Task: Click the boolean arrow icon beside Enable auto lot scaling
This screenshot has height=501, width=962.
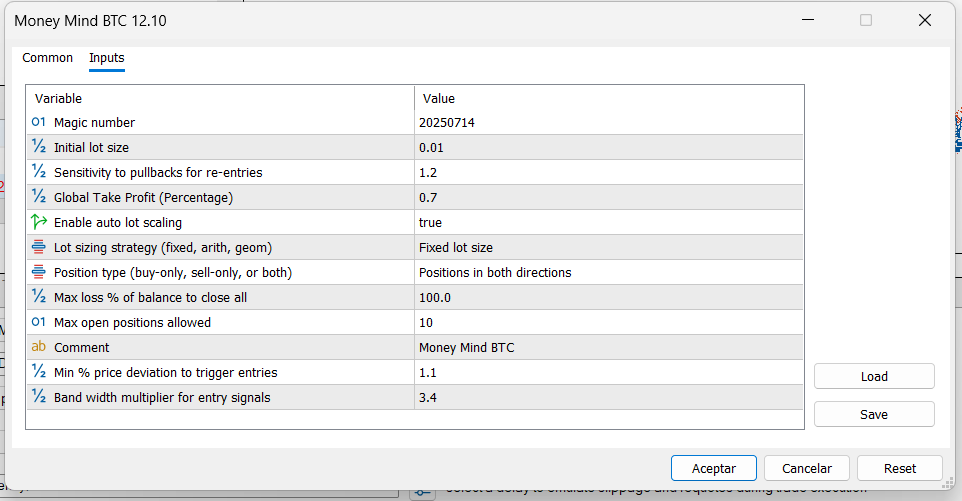Action: [39, 222]
